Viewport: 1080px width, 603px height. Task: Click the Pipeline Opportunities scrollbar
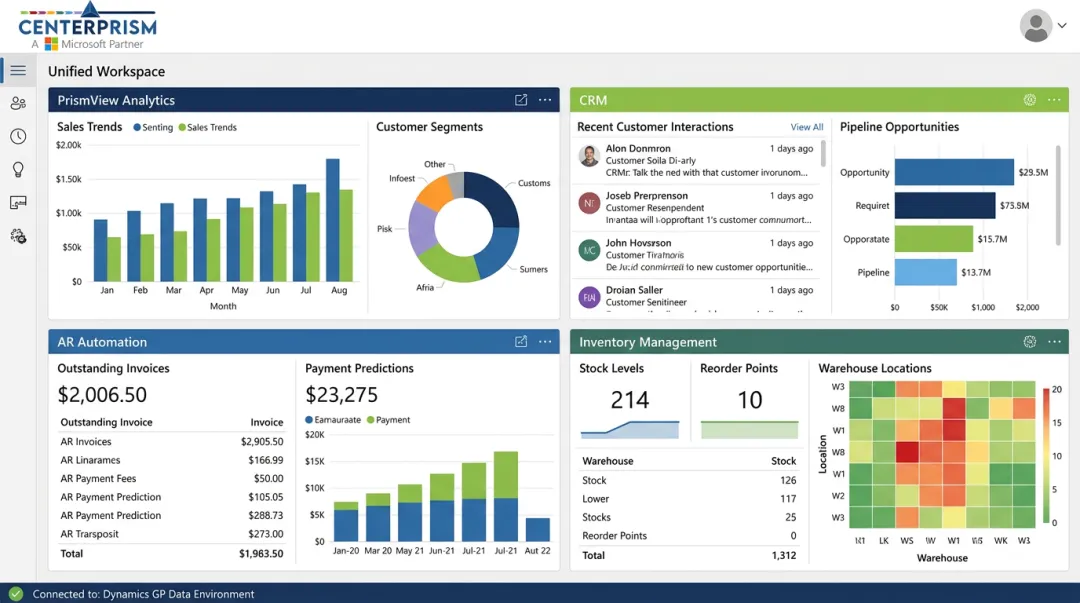(1058, 195)
